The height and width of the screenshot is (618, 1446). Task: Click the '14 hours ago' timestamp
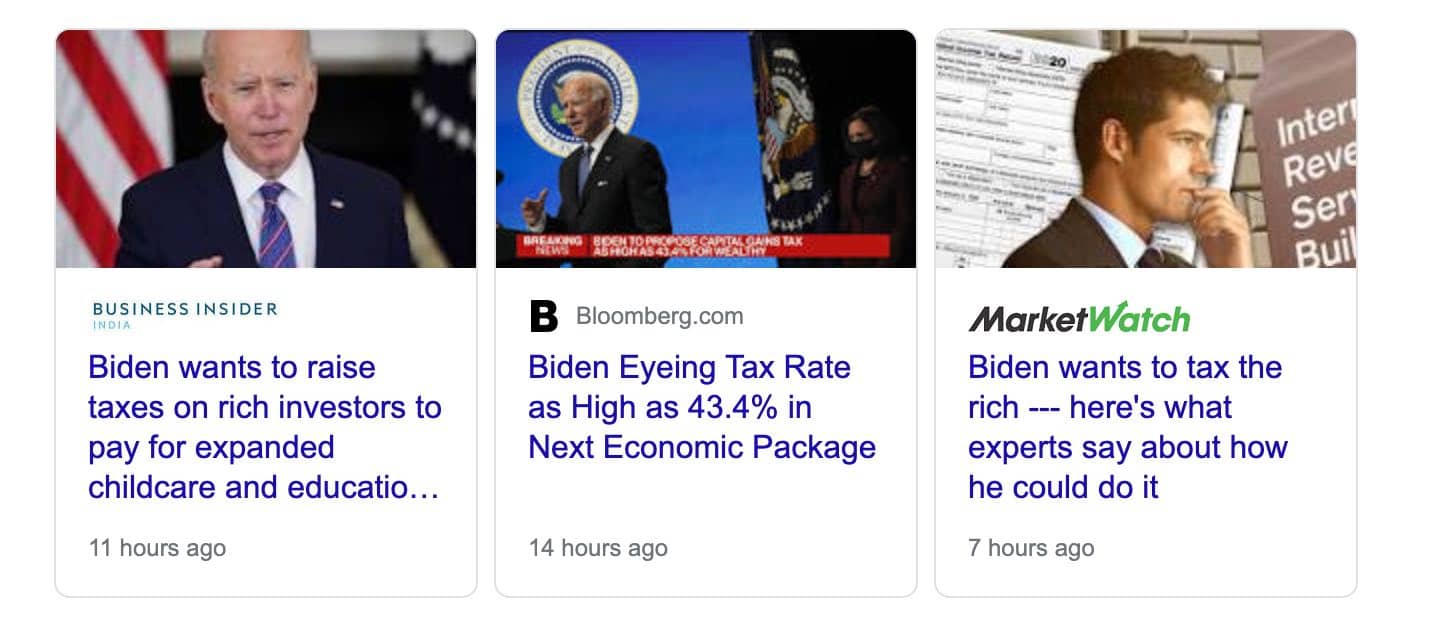tap(598, 548)
